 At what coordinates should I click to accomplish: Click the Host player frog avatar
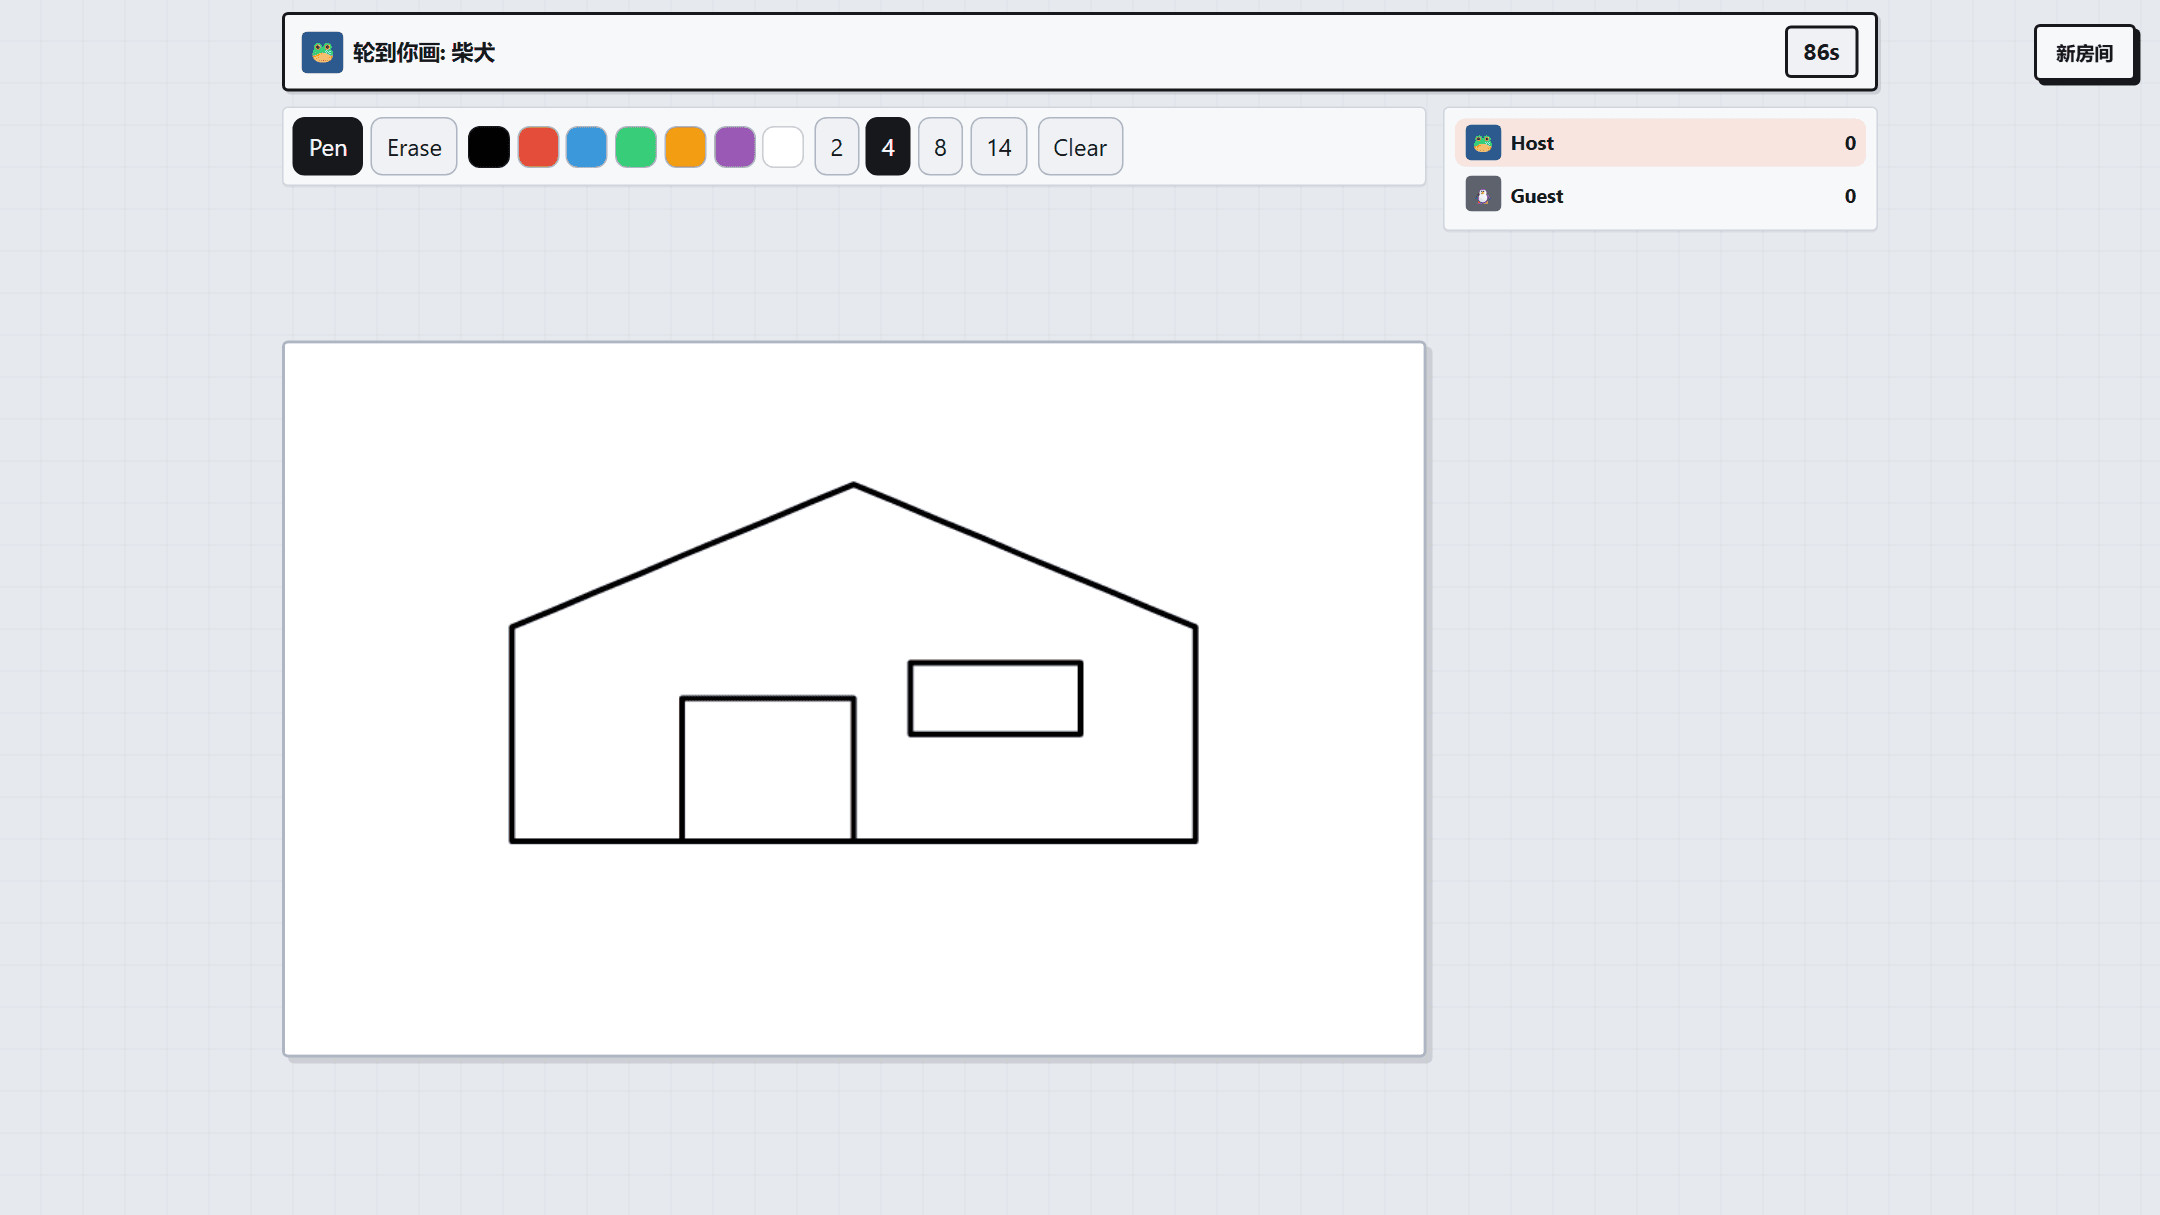(1483, 143)
